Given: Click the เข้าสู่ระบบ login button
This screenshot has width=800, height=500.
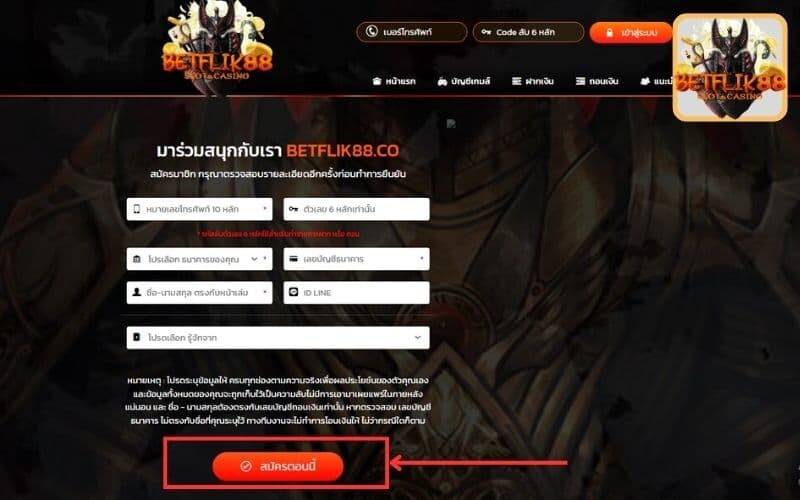Looking at the screenshot, I should [x=631, y=33].
